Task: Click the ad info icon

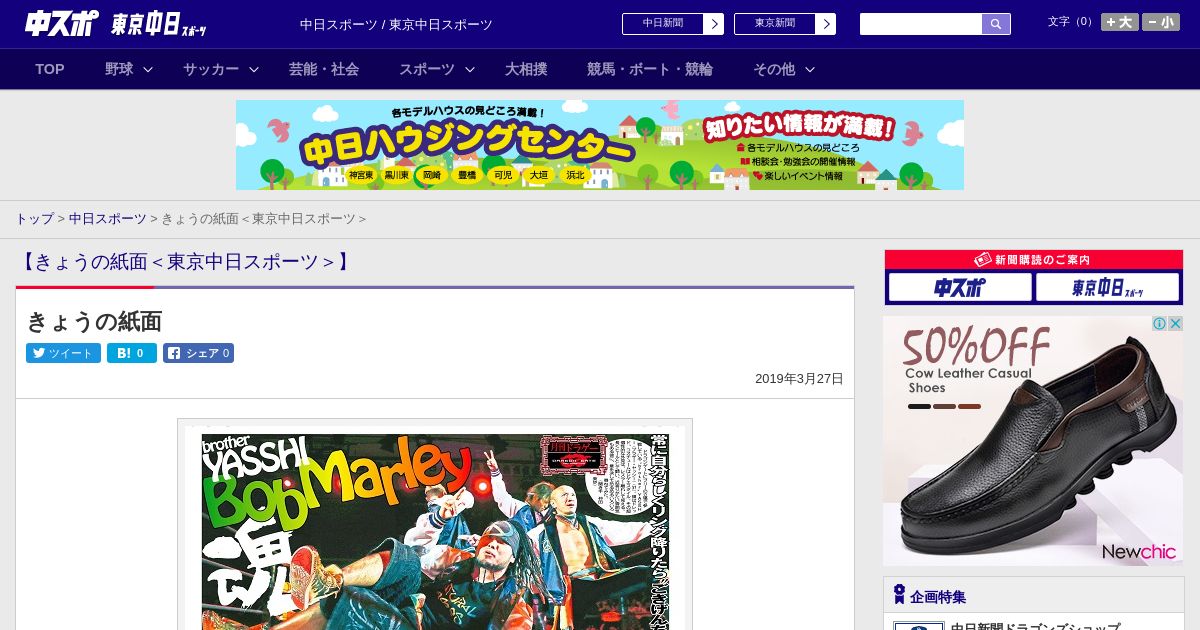Action: coord(1160,324)
